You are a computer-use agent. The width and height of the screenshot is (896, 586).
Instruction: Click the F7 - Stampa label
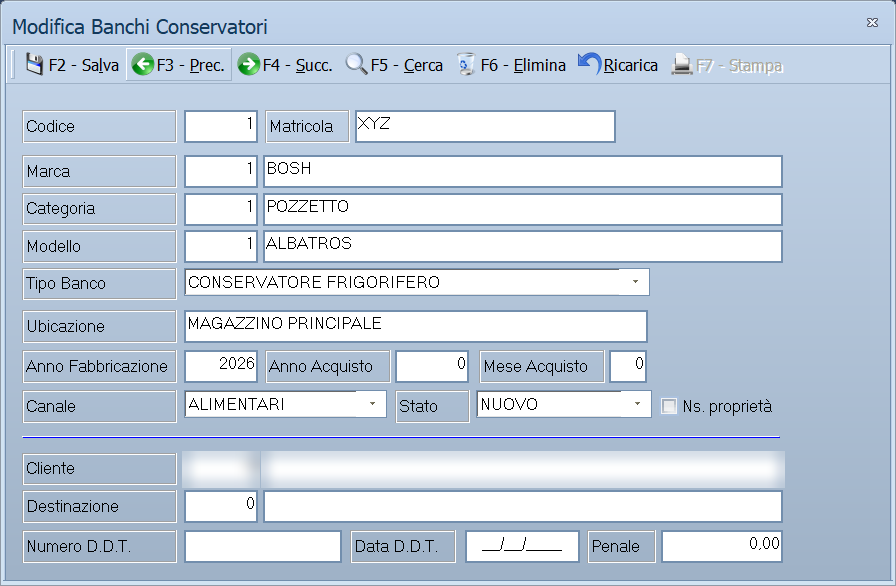pos(739,66)
